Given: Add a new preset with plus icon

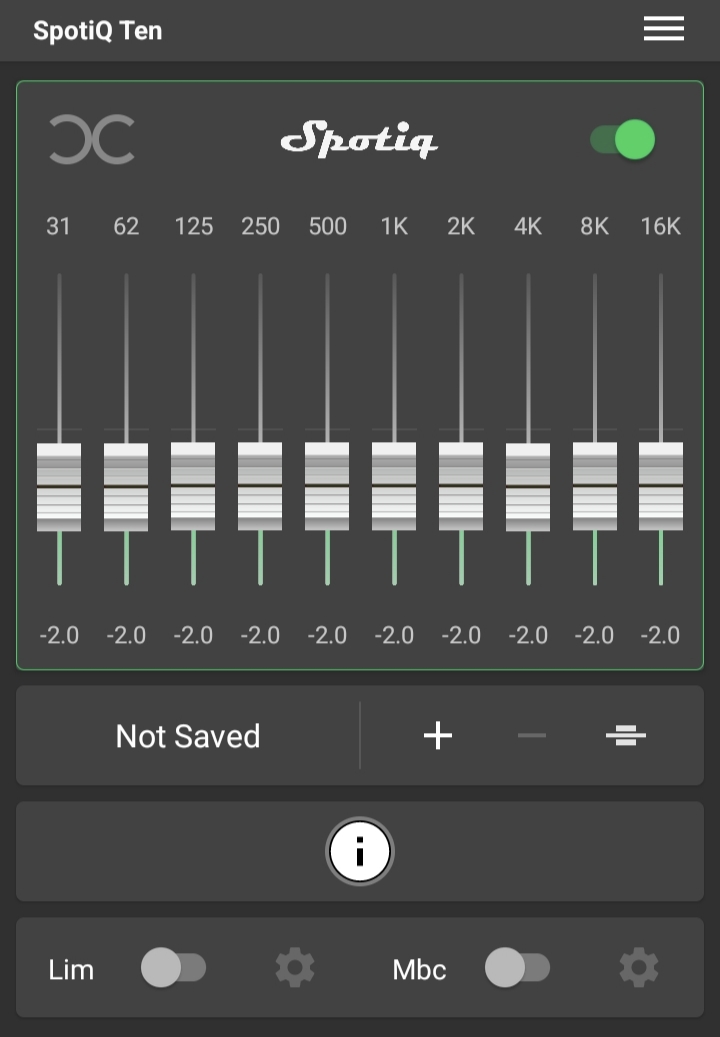Looking at the screenshot, I should pos(438,736).
